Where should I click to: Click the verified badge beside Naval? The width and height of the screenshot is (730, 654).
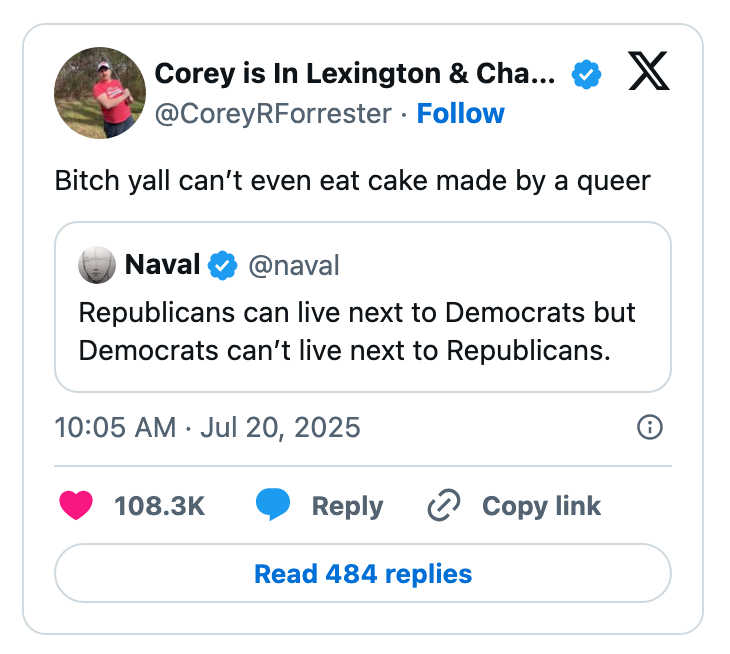(222, 265)
